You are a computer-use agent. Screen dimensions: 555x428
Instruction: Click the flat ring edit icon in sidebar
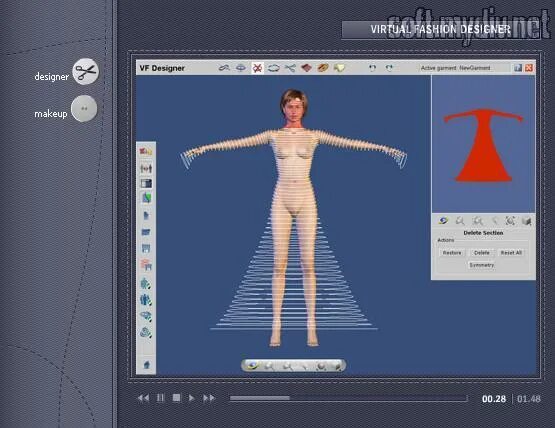pos(146,316)
